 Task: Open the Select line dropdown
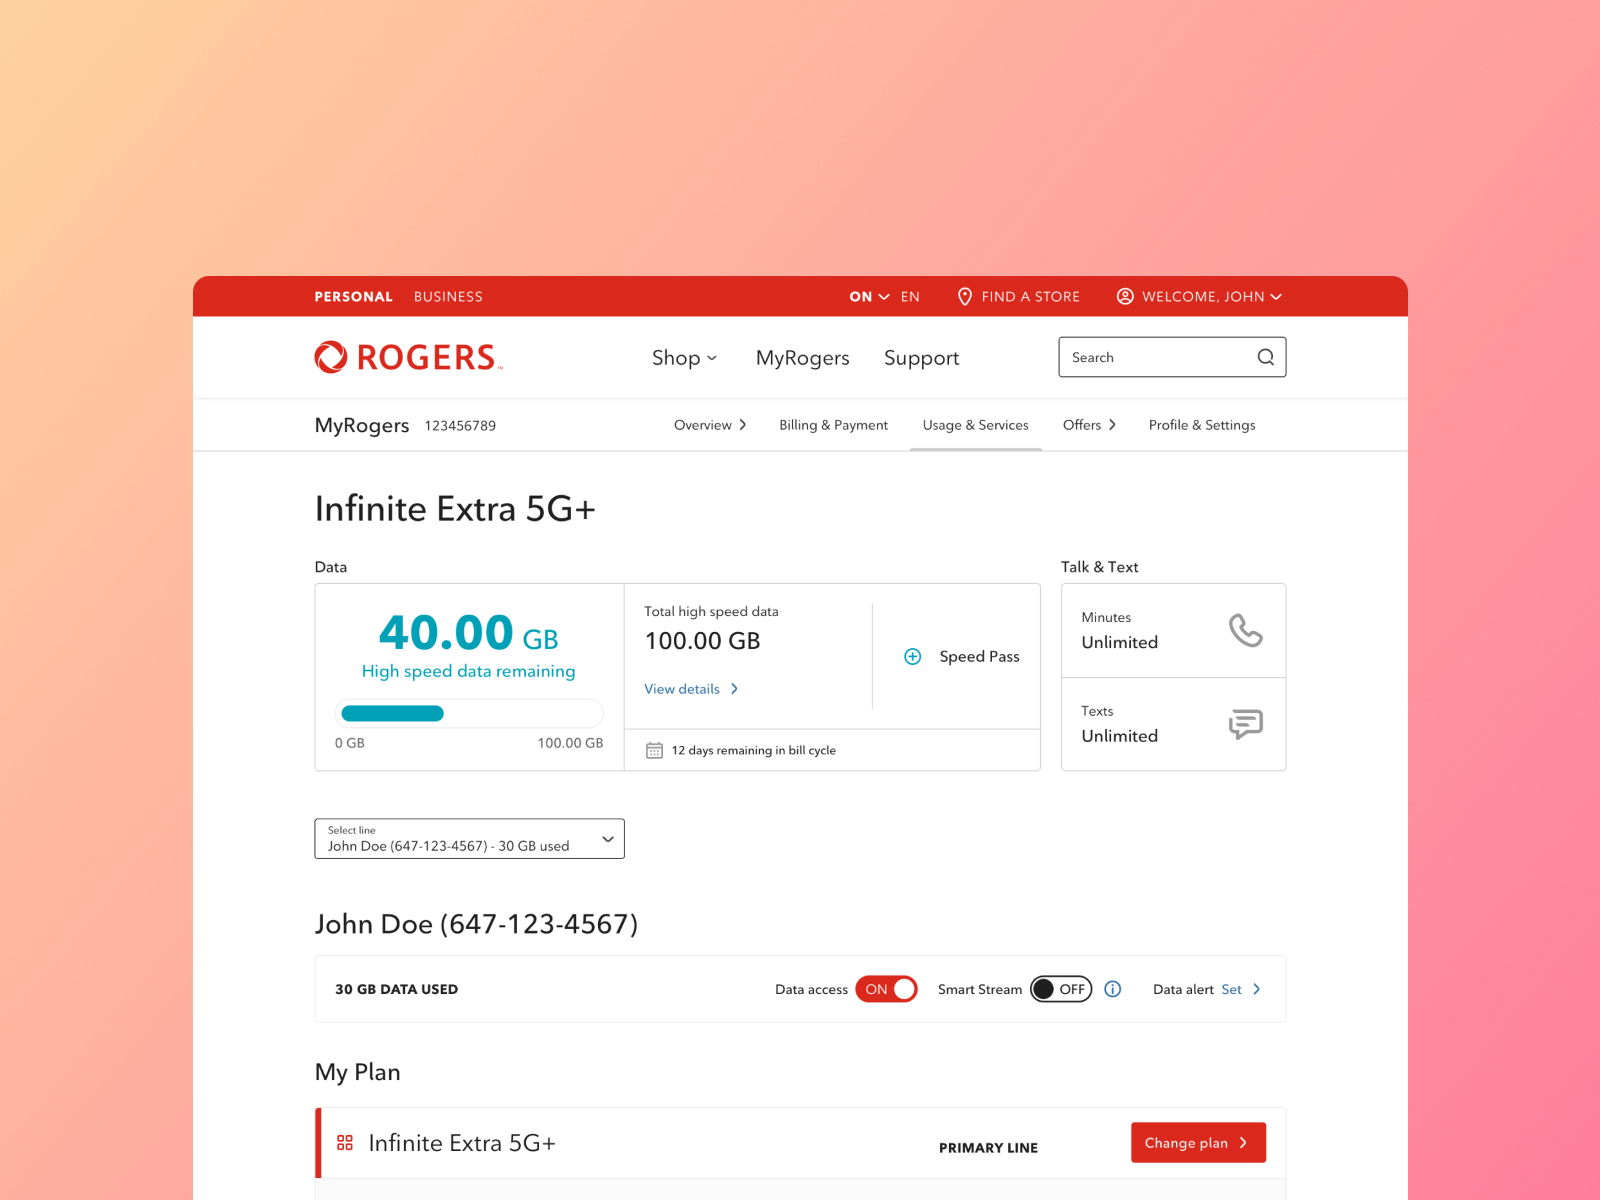(x=469, y=839)
